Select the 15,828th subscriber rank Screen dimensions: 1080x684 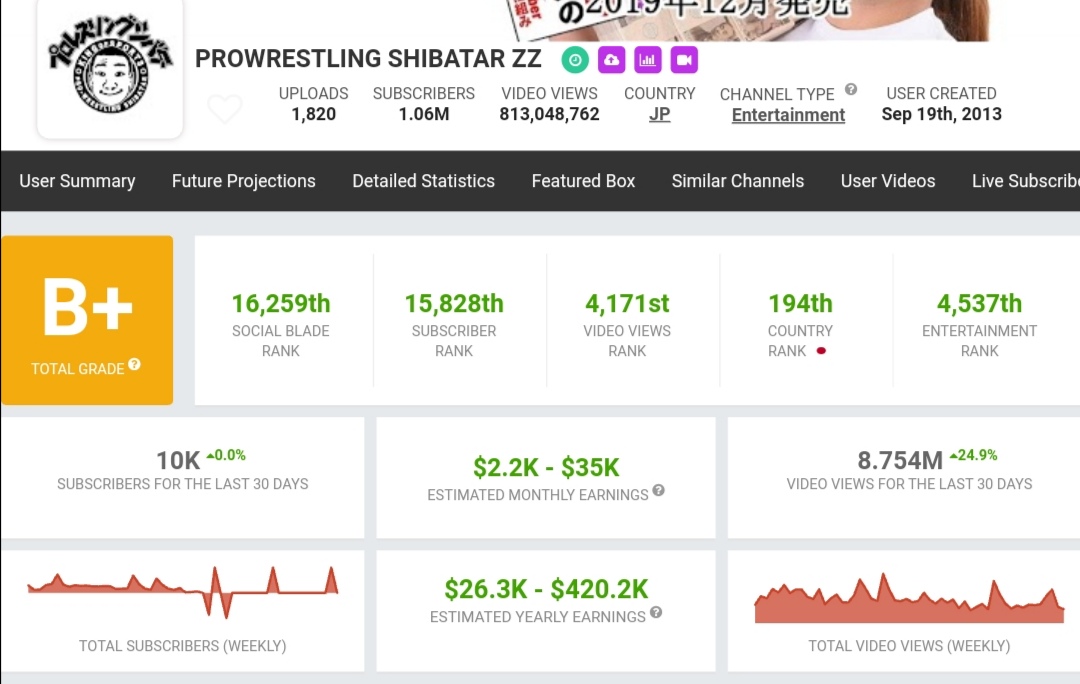point(454,304)
